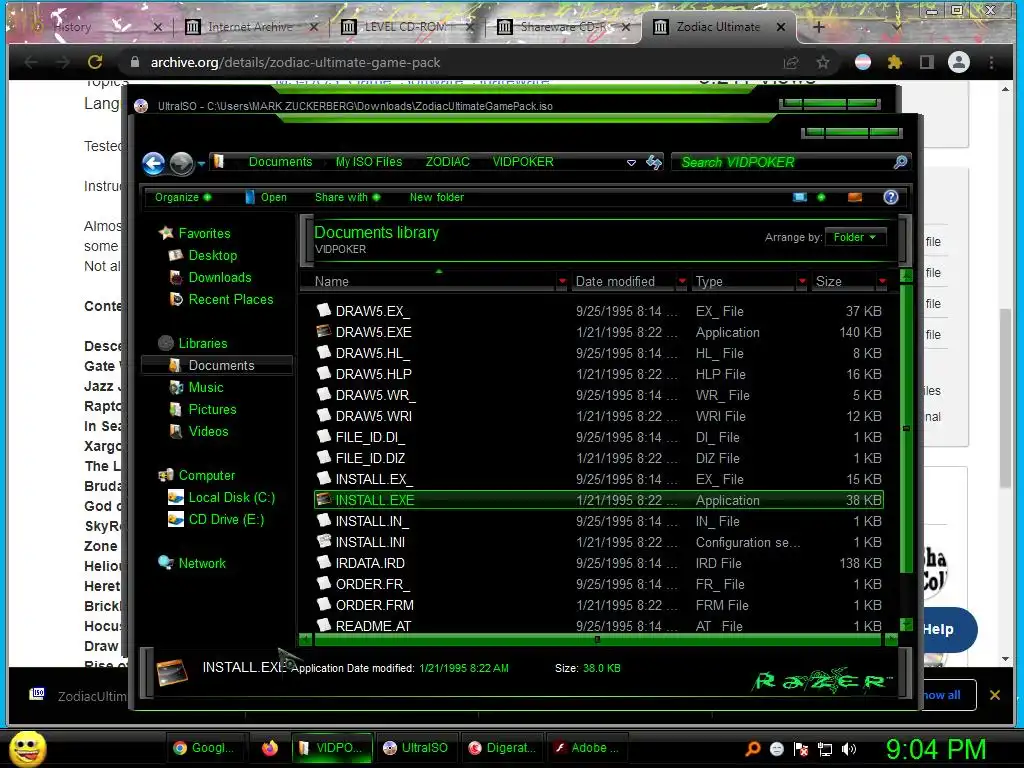Open CD Drive (E:)

[x=216, y=520]
